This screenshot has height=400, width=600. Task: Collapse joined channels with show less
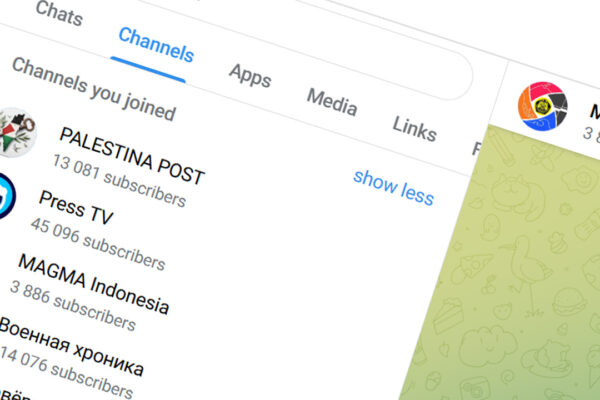(393, 186)
